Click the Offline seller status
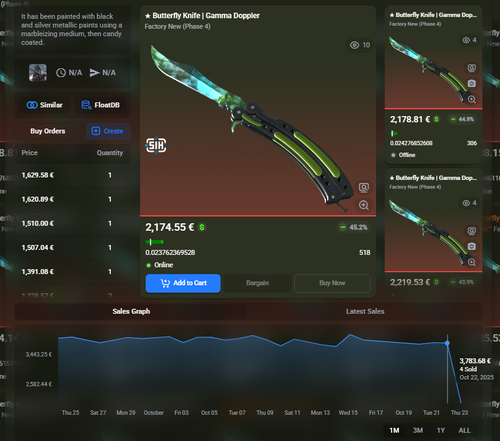The image size is (500, 441). 403,155
